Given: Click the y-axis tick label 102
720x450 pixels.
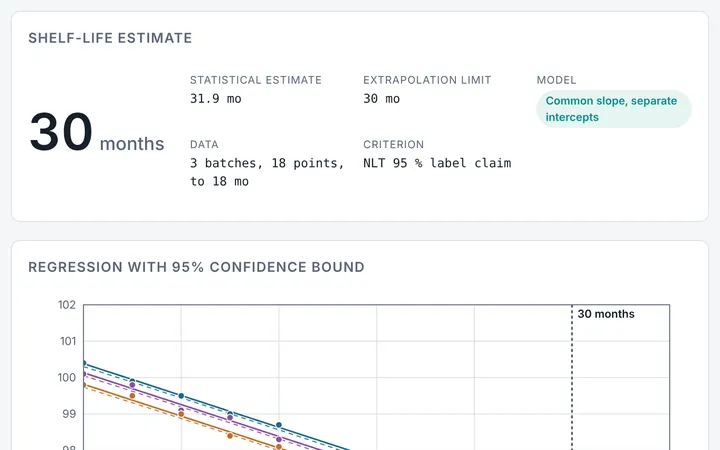Looking at the screenshot, I should [x=67, y=305].
